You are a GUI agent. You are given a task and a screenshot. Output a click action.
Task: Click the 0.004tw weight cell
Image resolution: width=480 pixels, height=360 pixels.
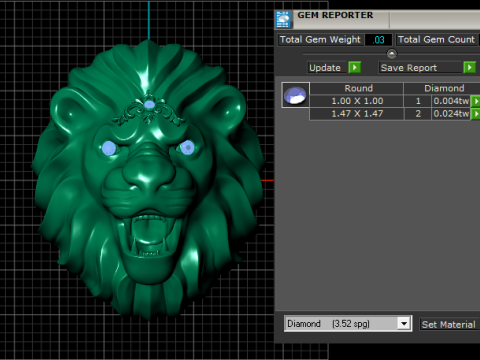click(x=451, y=101)
